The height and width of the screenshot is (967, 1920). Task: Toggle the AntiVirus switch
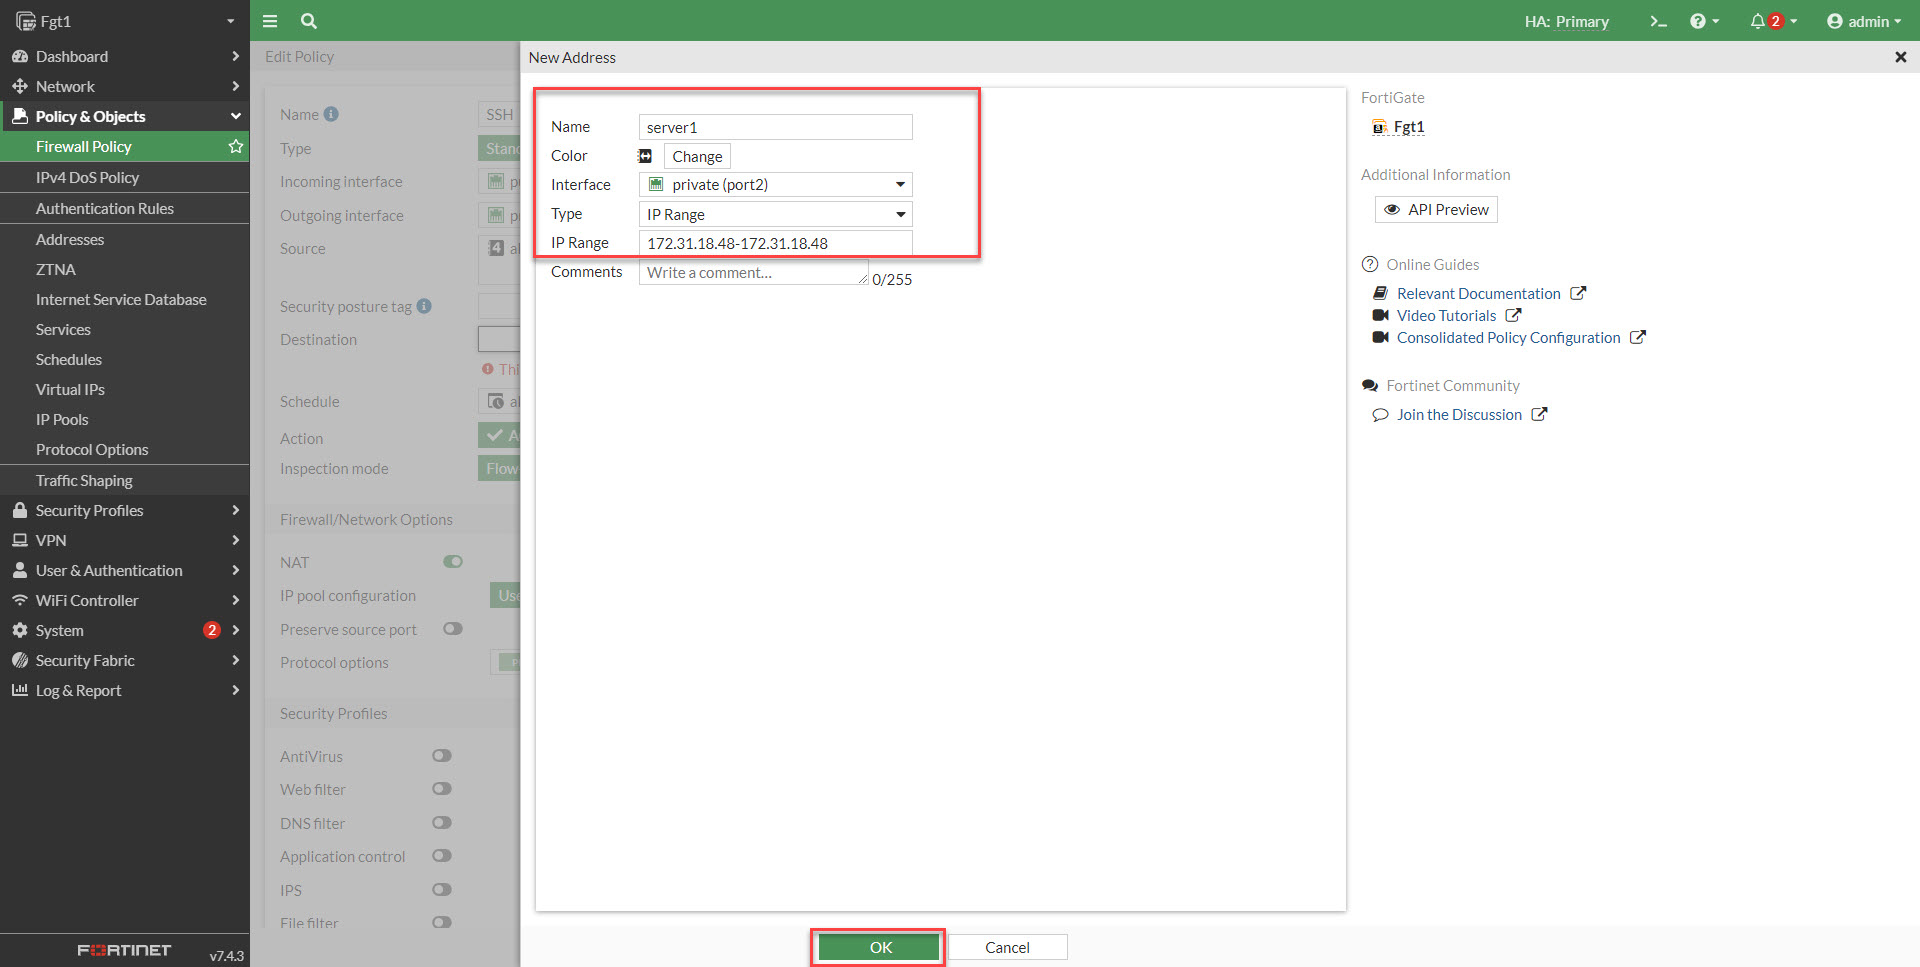point(442,756)
